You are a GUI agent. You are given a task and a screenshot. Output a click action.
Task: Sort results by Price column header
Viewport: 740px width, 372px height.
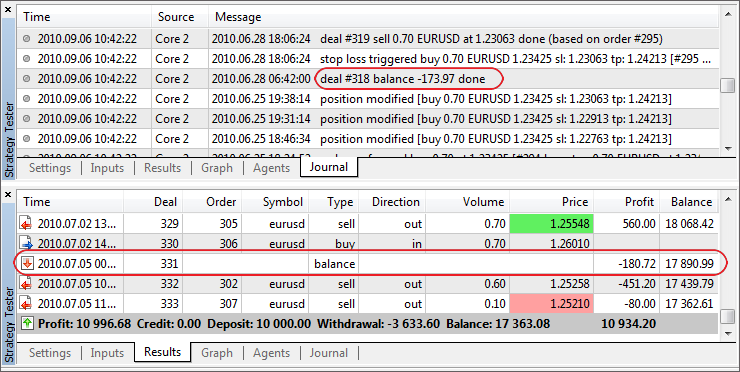(551, 202)
